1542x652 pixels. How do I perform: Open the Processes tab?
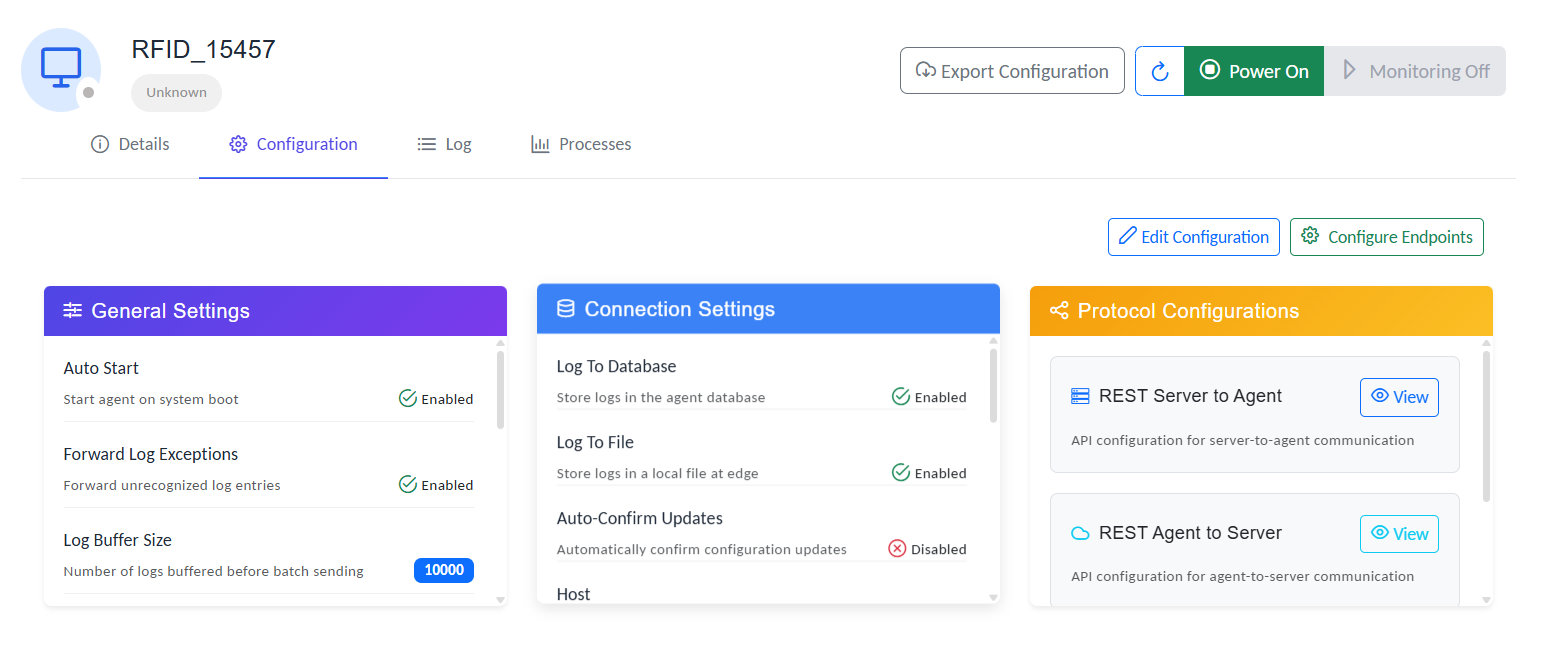[581, 144]
